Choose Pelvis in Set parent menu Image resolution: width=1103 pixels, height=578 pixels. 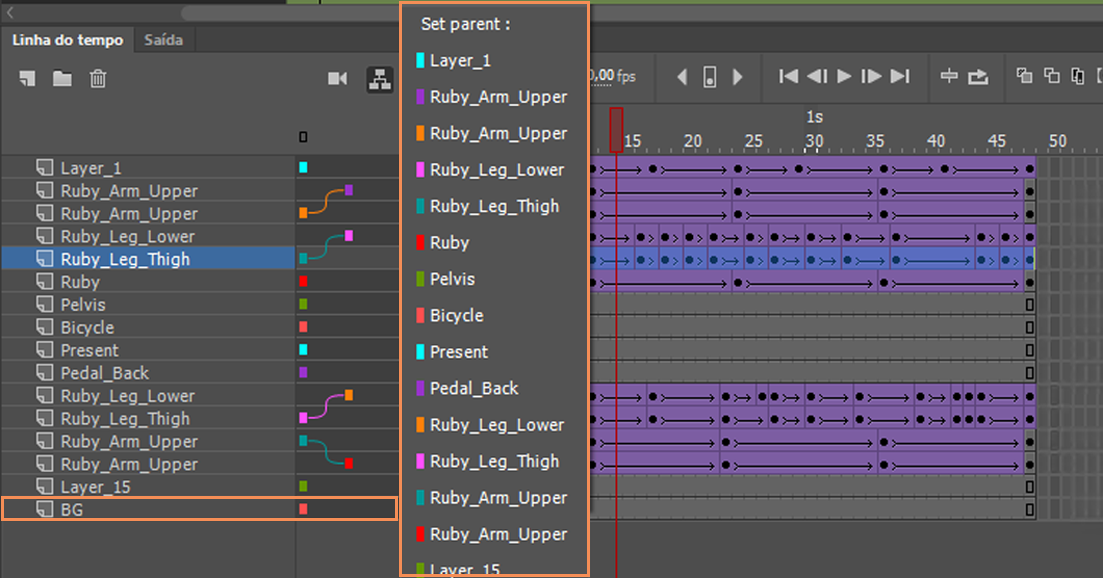(x=452, y=279)
